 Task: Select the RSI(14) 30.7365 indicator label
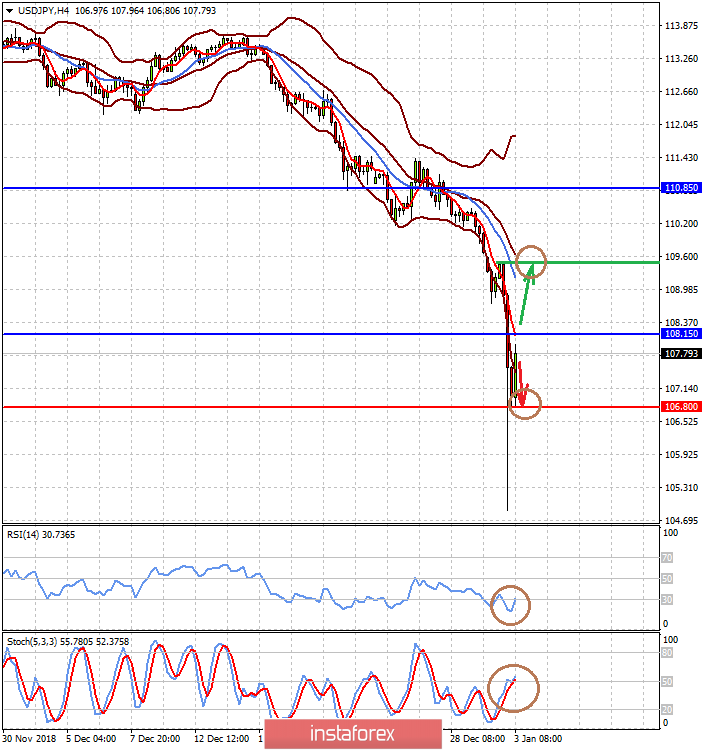[41, 535]
